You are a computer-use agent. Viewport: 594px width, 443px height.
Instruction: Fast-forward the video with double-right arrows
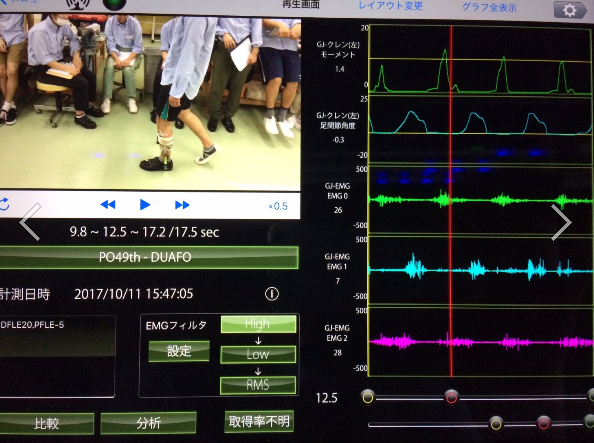click(182, 205)
